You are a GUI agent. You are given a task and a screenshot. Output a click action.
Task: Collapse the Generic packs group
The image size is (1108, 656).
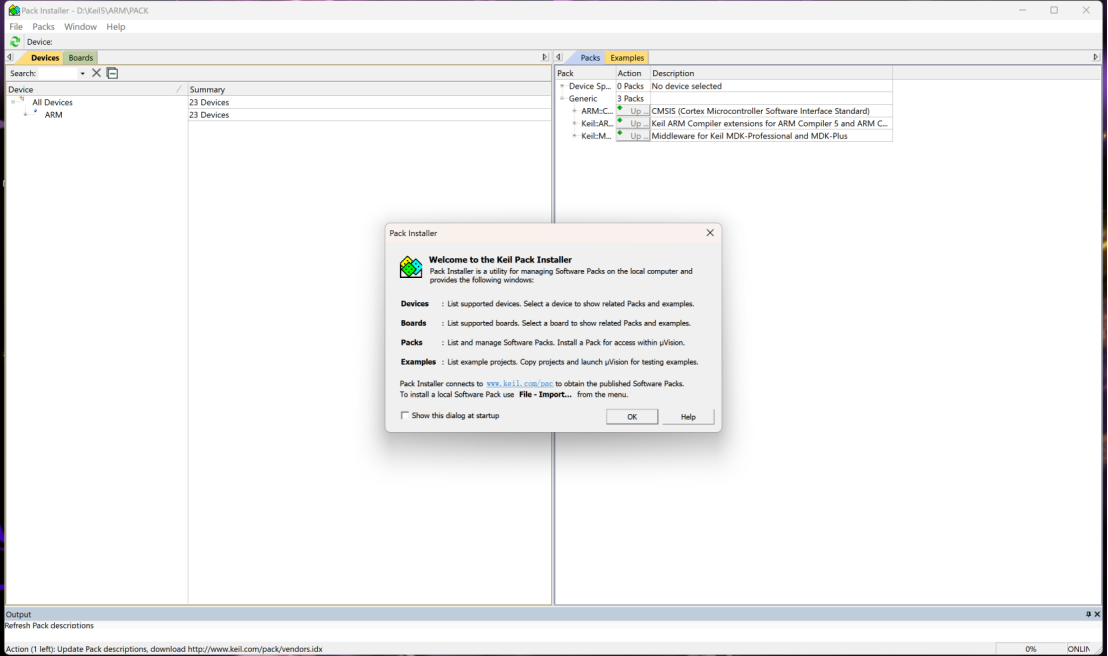(x=562, y=98)
